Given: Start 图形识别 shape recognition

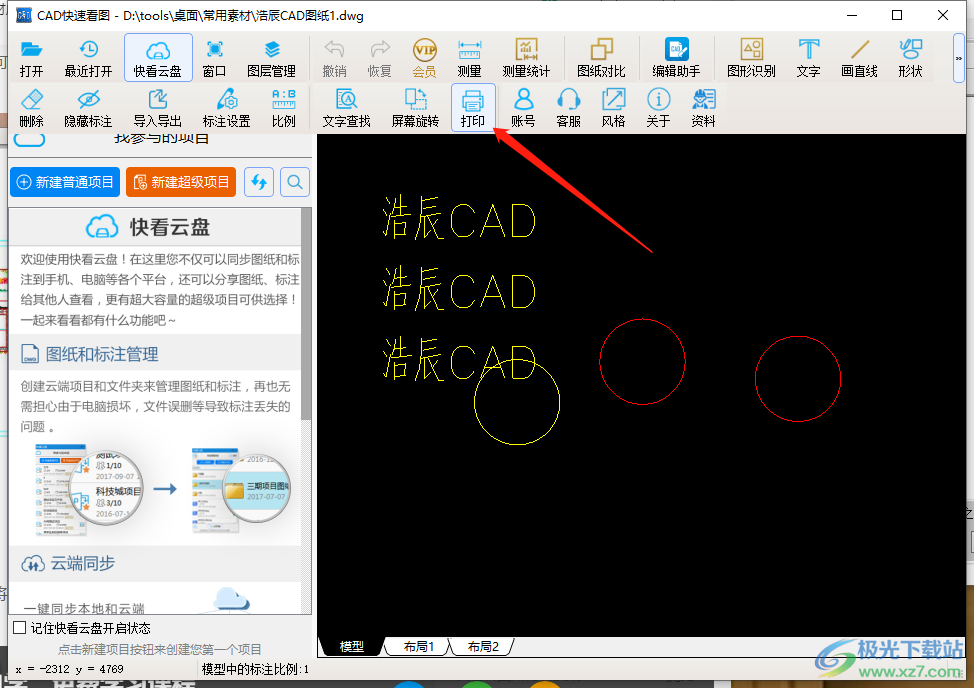Looking at the screenshot, I should 752,58.
